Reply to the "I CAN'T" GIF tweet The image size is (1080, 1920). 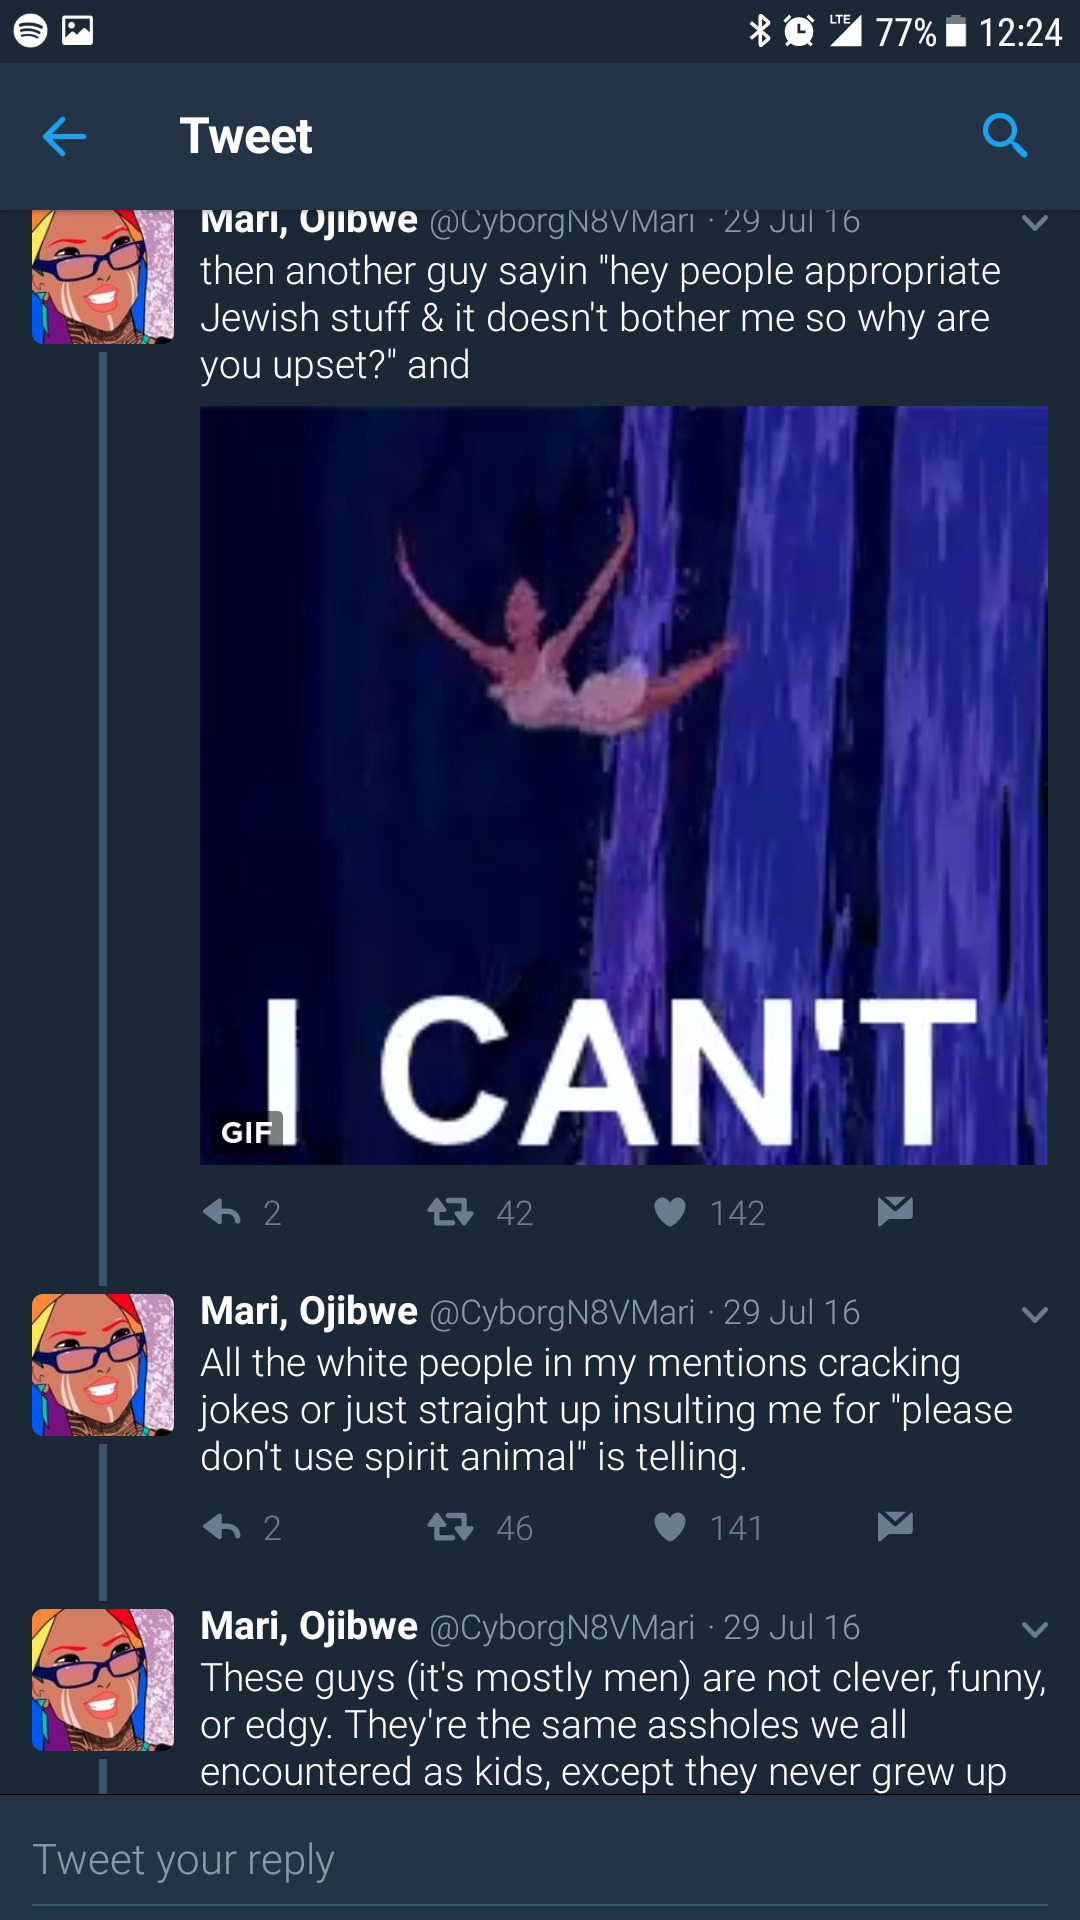pyautogui.click(x=222, y=1213)
